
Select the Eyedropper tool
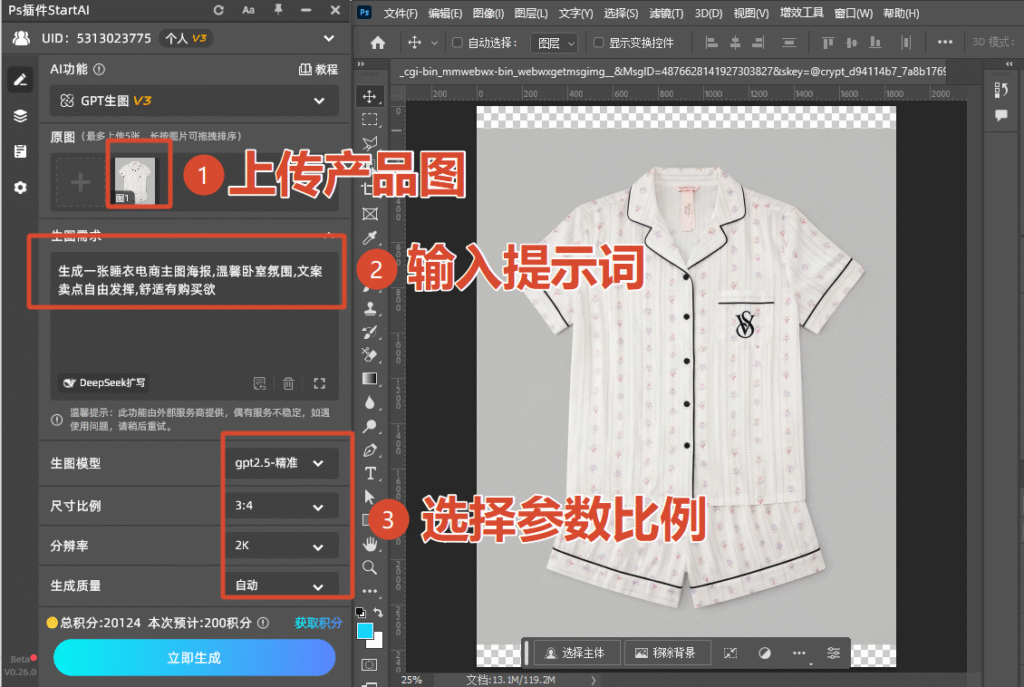pyautogui.click(x=370, y=238)
